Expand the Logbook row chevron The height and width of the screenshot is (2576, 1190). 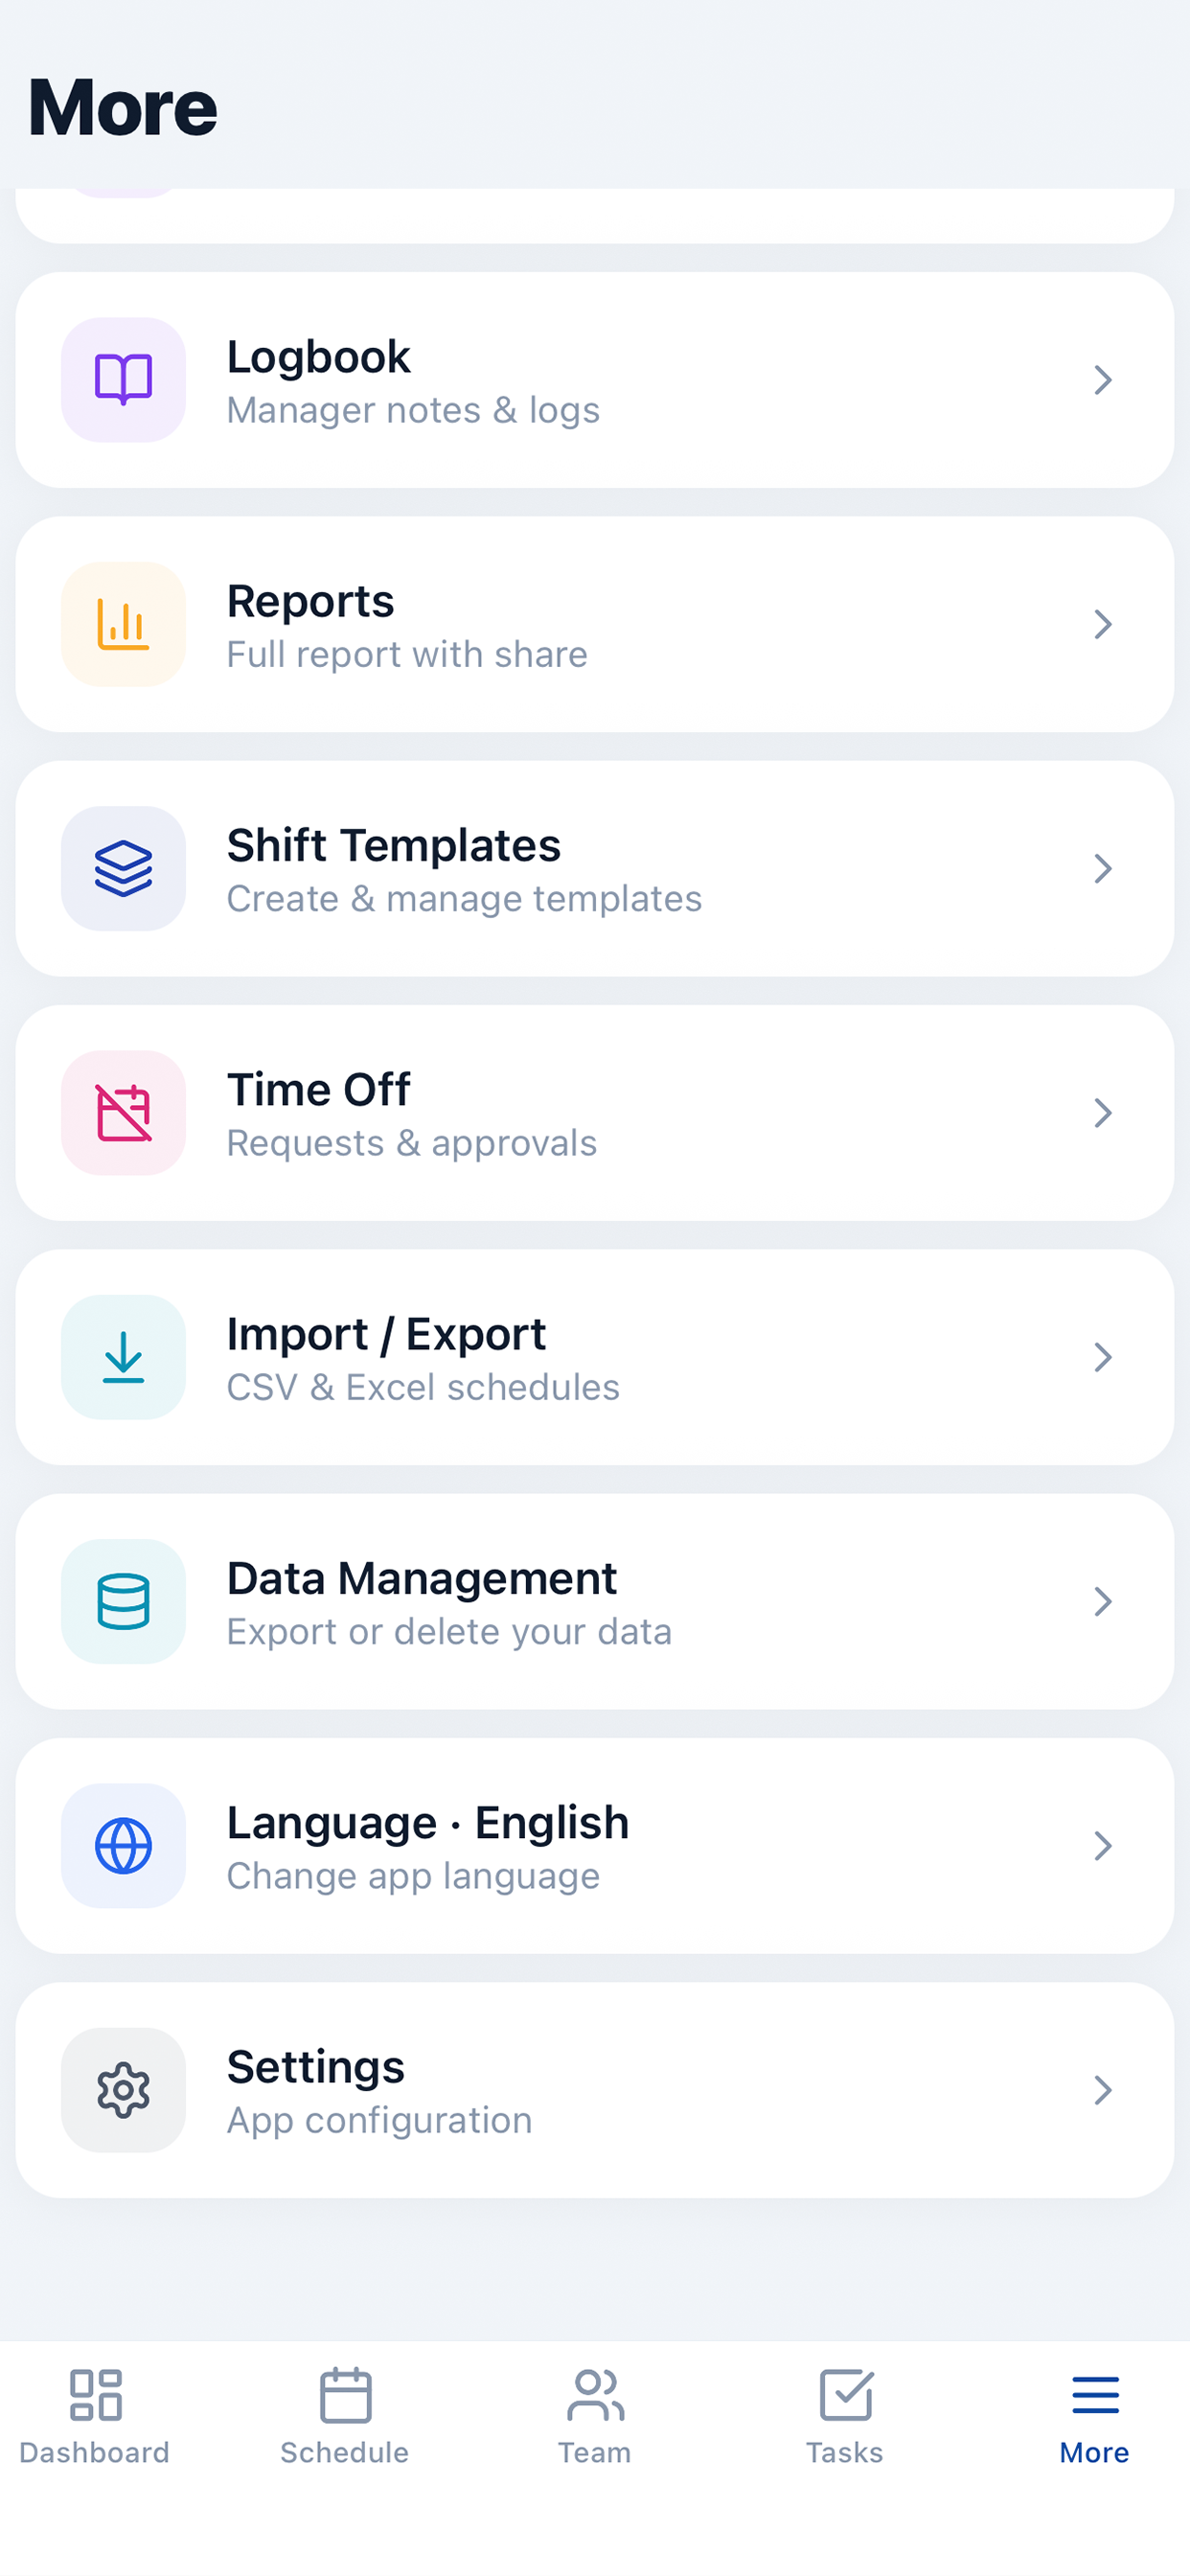pyautogui.click(x=1102, y=380)
